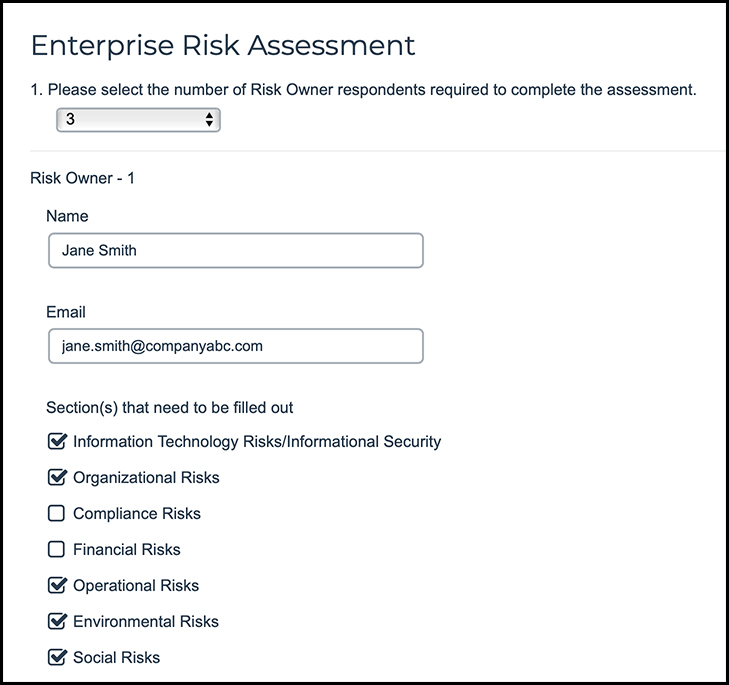
Task: Click the 'Social Risks' label text
Action: point(116,657)
